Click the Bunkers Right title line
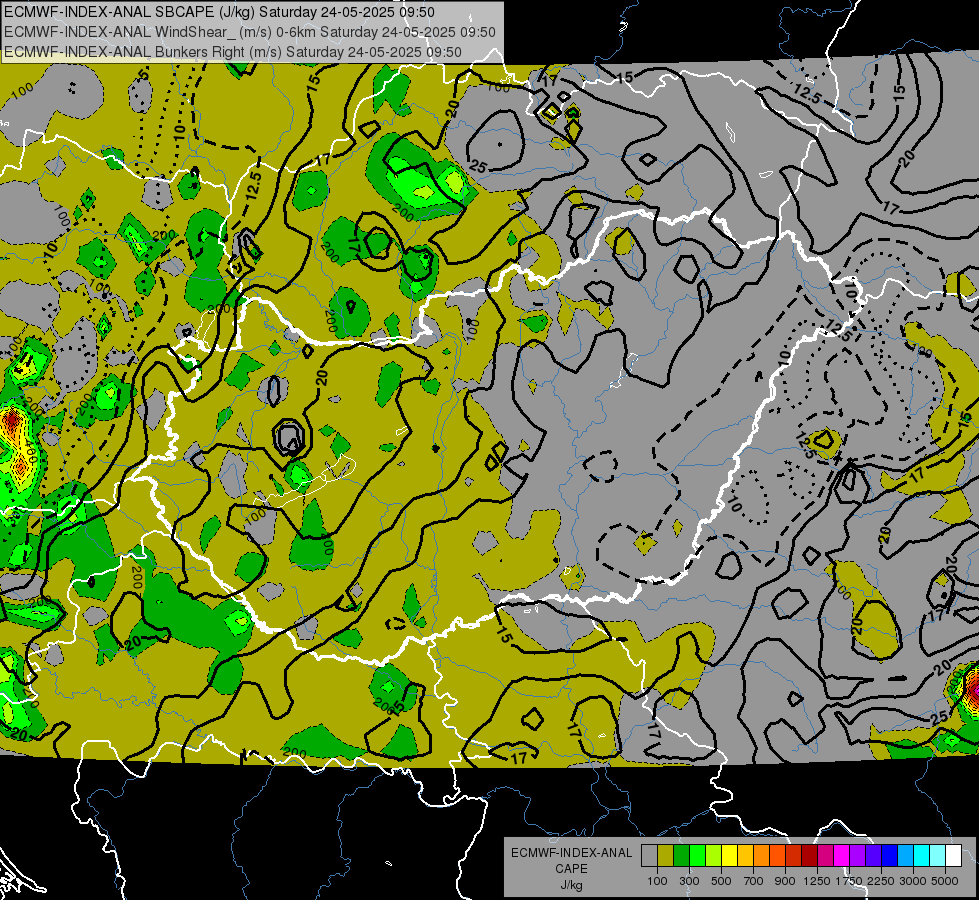979x900 pixels. (233, 52)
